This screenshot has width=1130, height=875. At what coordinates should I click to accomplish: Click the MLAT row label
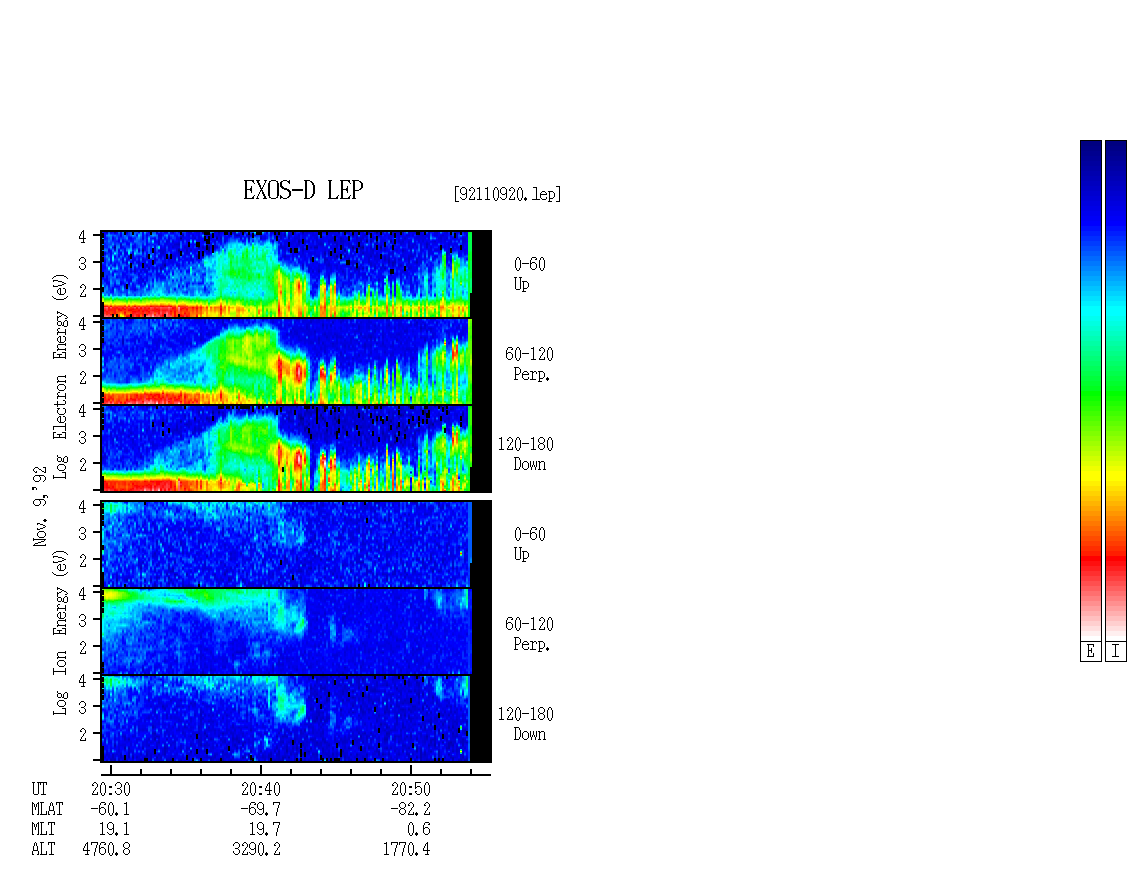pos(47,809)
